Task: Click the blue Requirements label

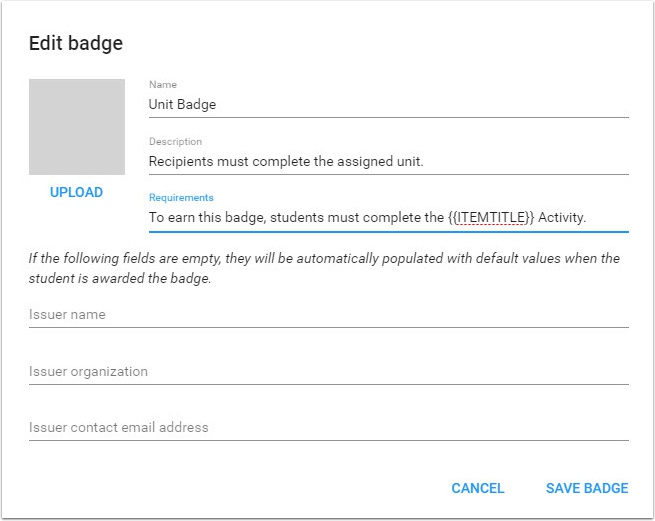Action: 181,198
